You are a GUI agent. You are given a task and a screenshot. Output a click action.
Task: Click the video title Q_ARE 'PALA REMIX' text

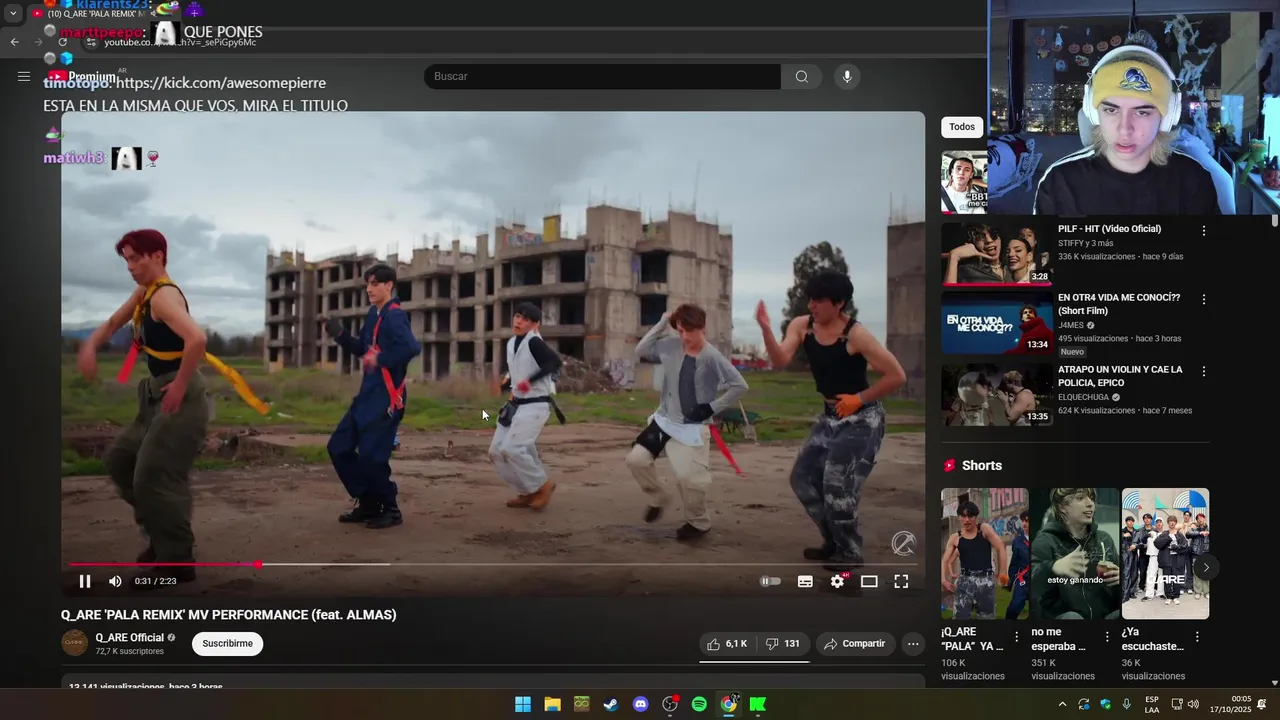tap(229, 615)
